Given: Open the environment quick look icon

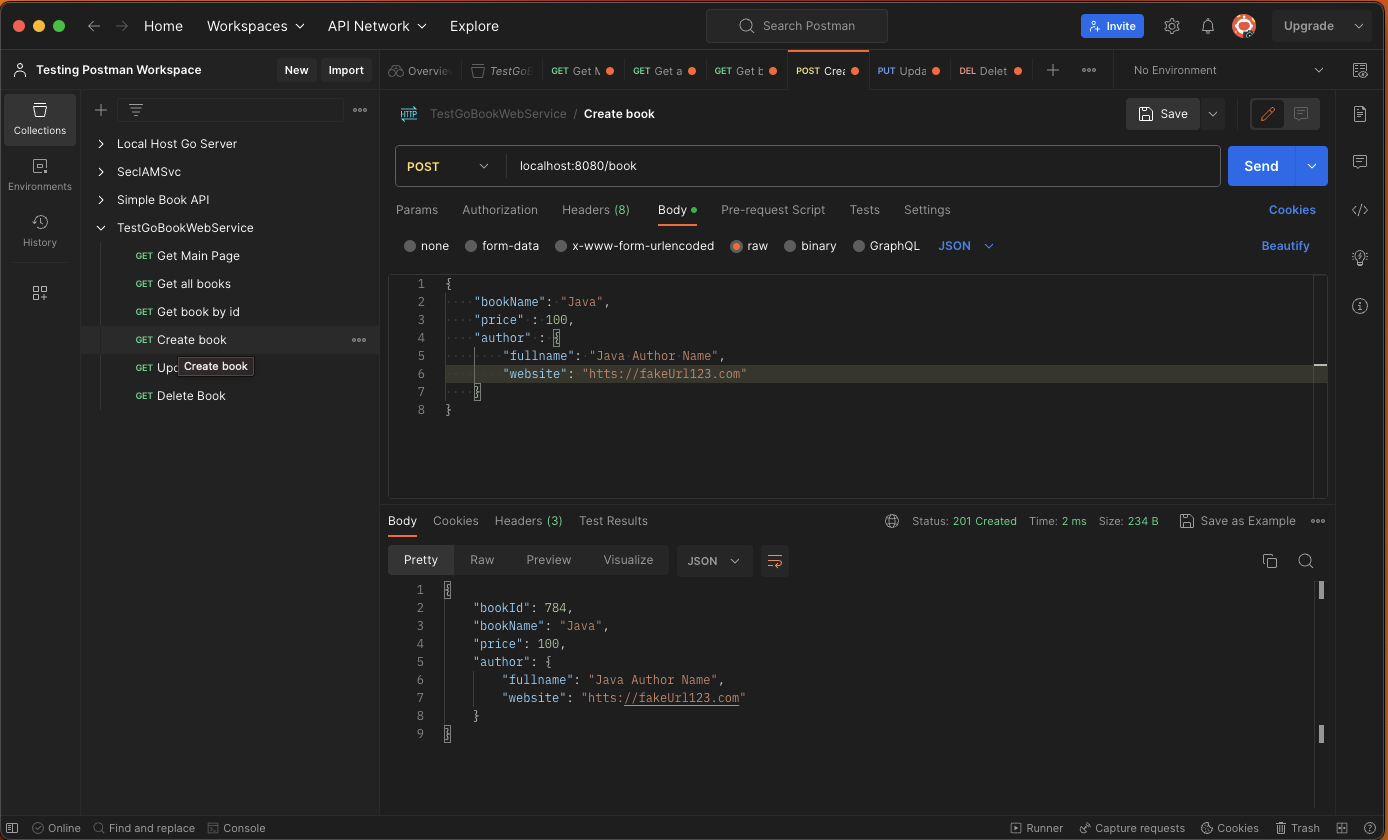Looking at the screenshot, I should click(x=1360, y=70).
